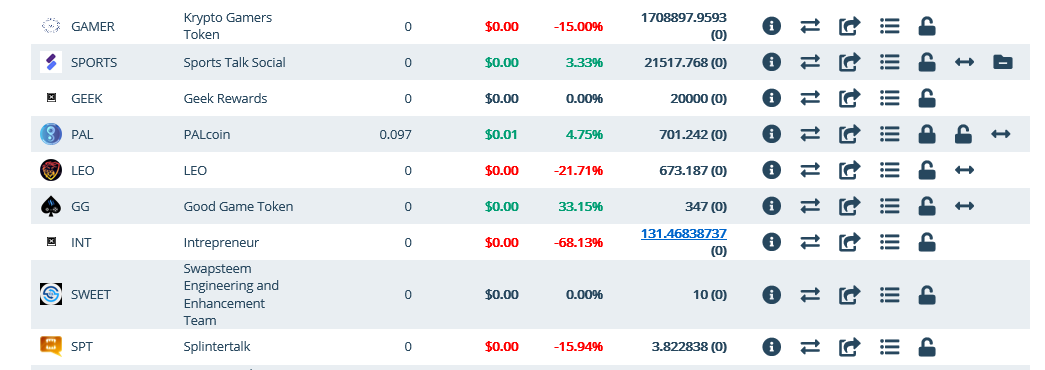1045x370 pixels.
Task: Click double-arrow icon in LEO row
Action: point(964,171)
